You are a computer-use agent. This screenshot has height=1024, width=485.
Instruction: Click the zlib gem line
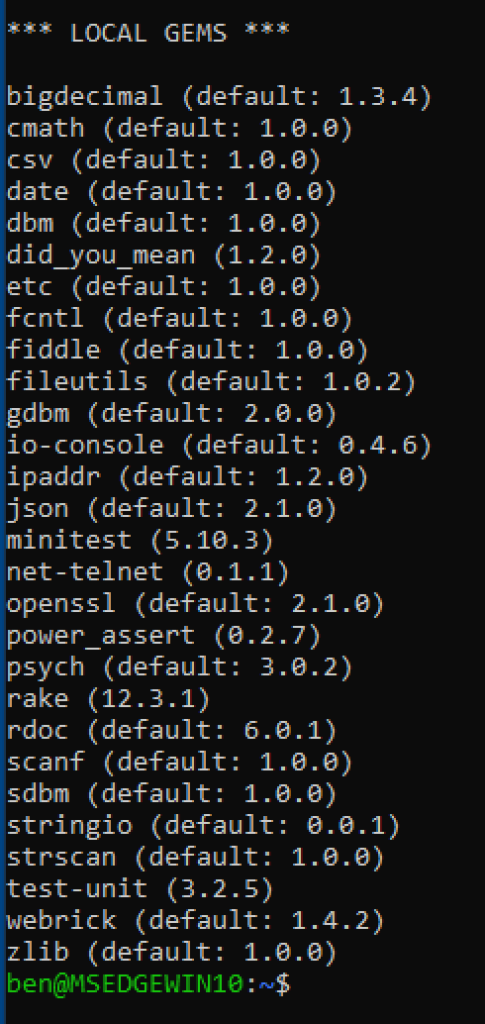172,953
